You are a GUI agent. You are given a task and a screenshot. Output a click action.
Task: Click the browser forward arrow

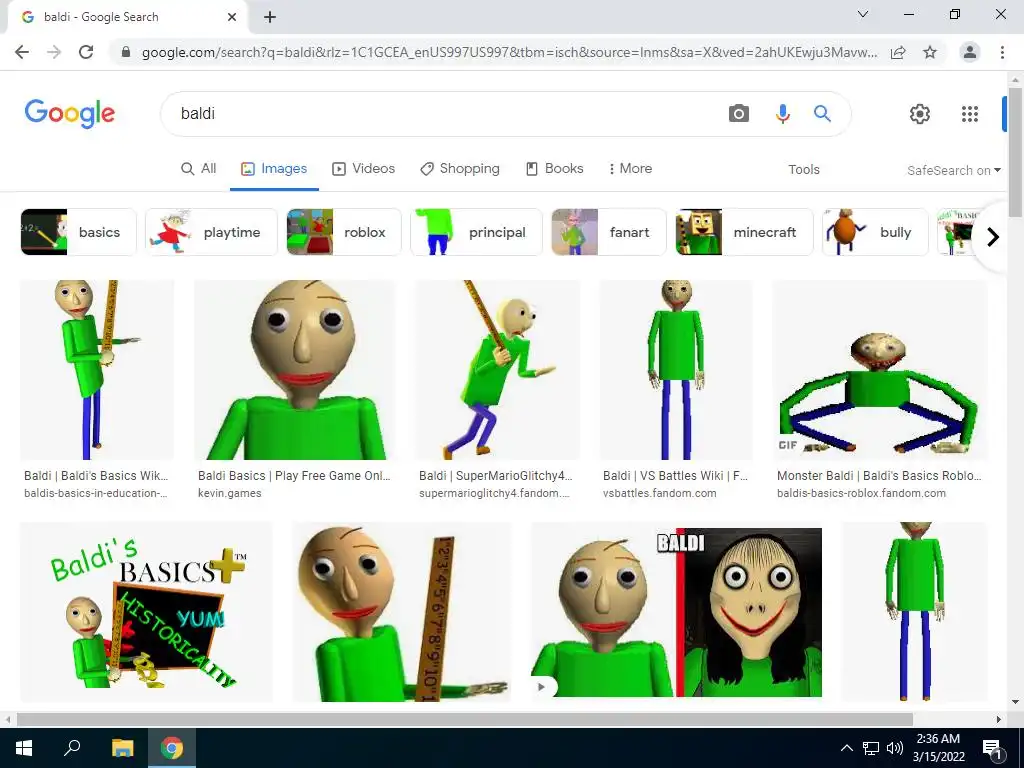point(54,52)
